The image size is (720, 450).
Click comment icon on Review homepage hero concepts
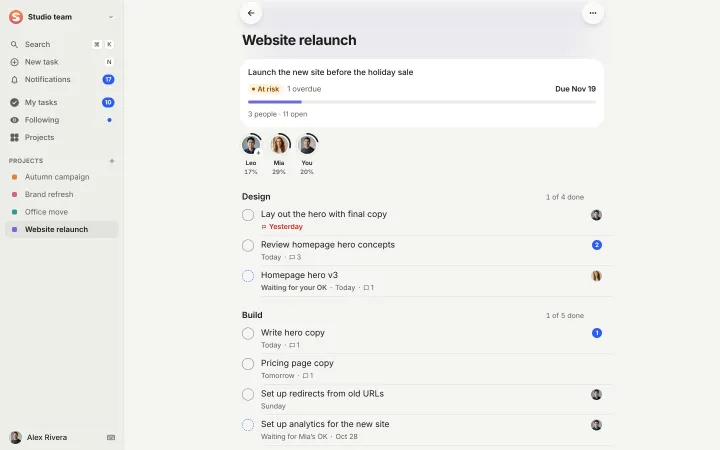[292, 257]
